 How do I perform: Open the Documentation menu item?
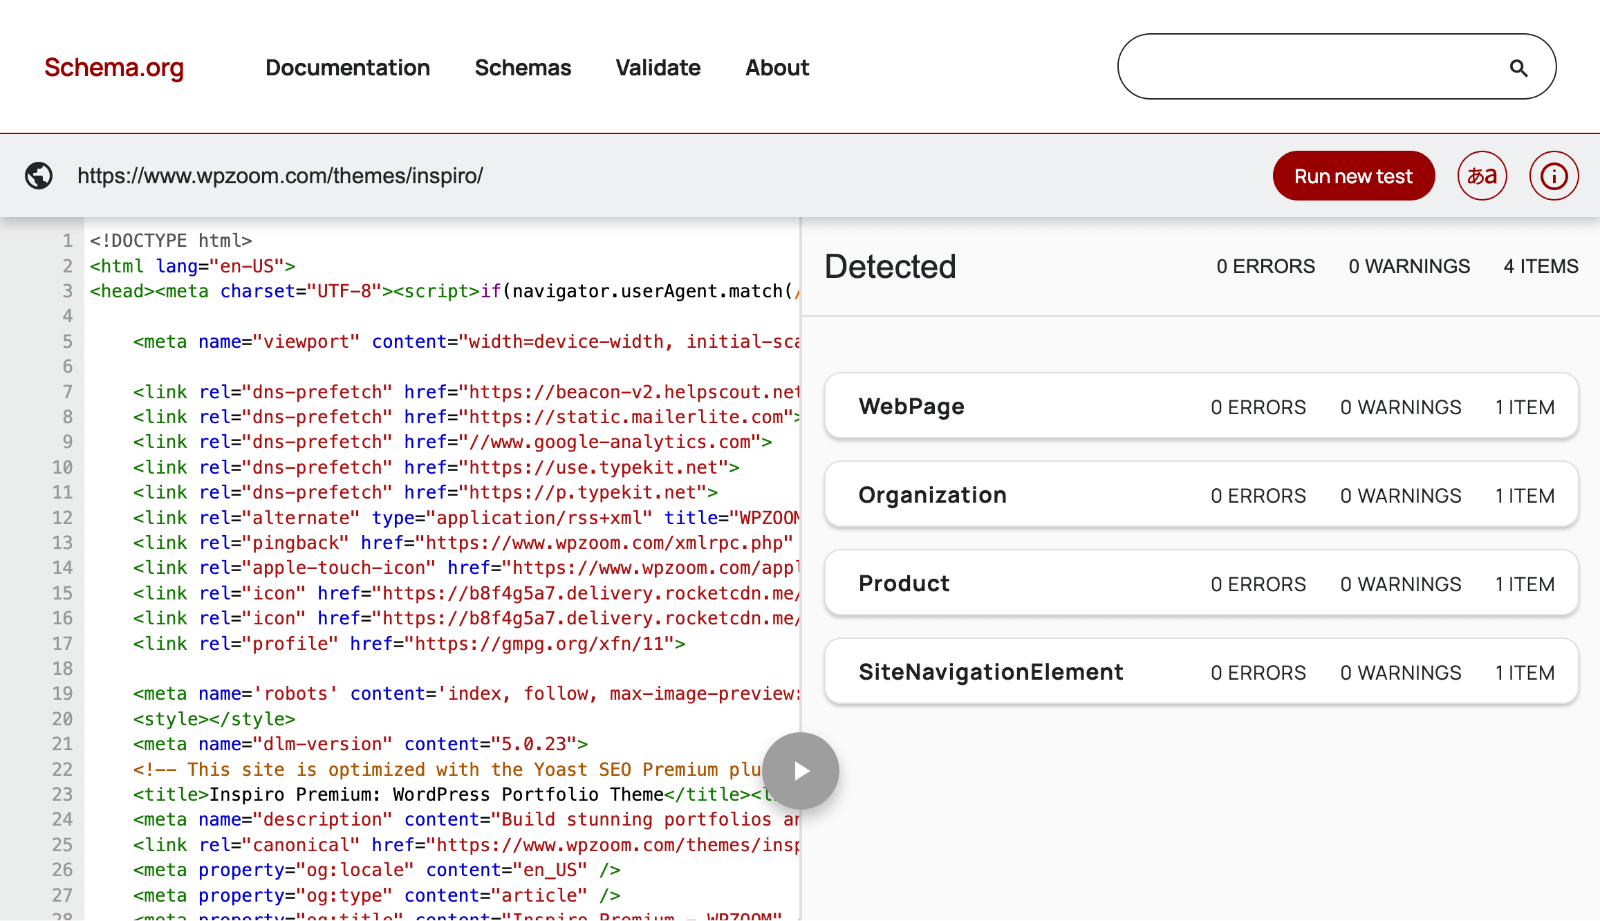tap(347, 67)
